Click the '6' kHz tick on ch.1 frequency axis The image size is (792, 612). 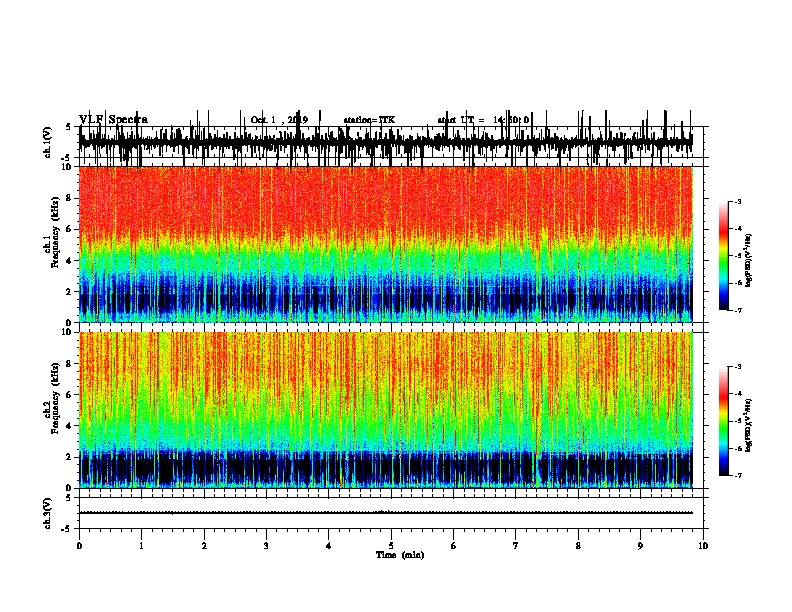(70, 229)
